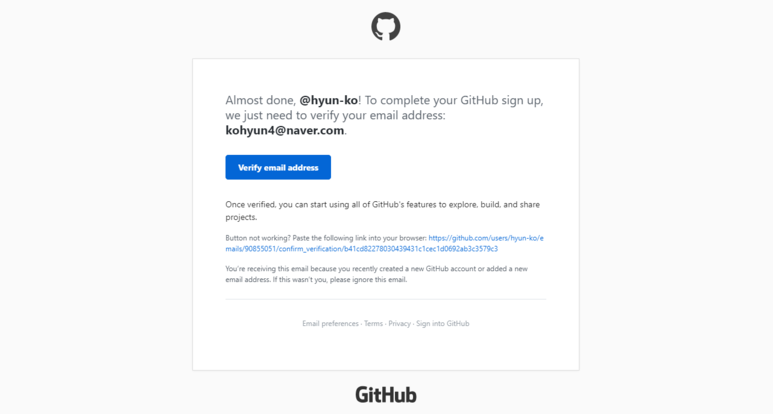Click the horizontal divider above the footer links

(386, 299)
